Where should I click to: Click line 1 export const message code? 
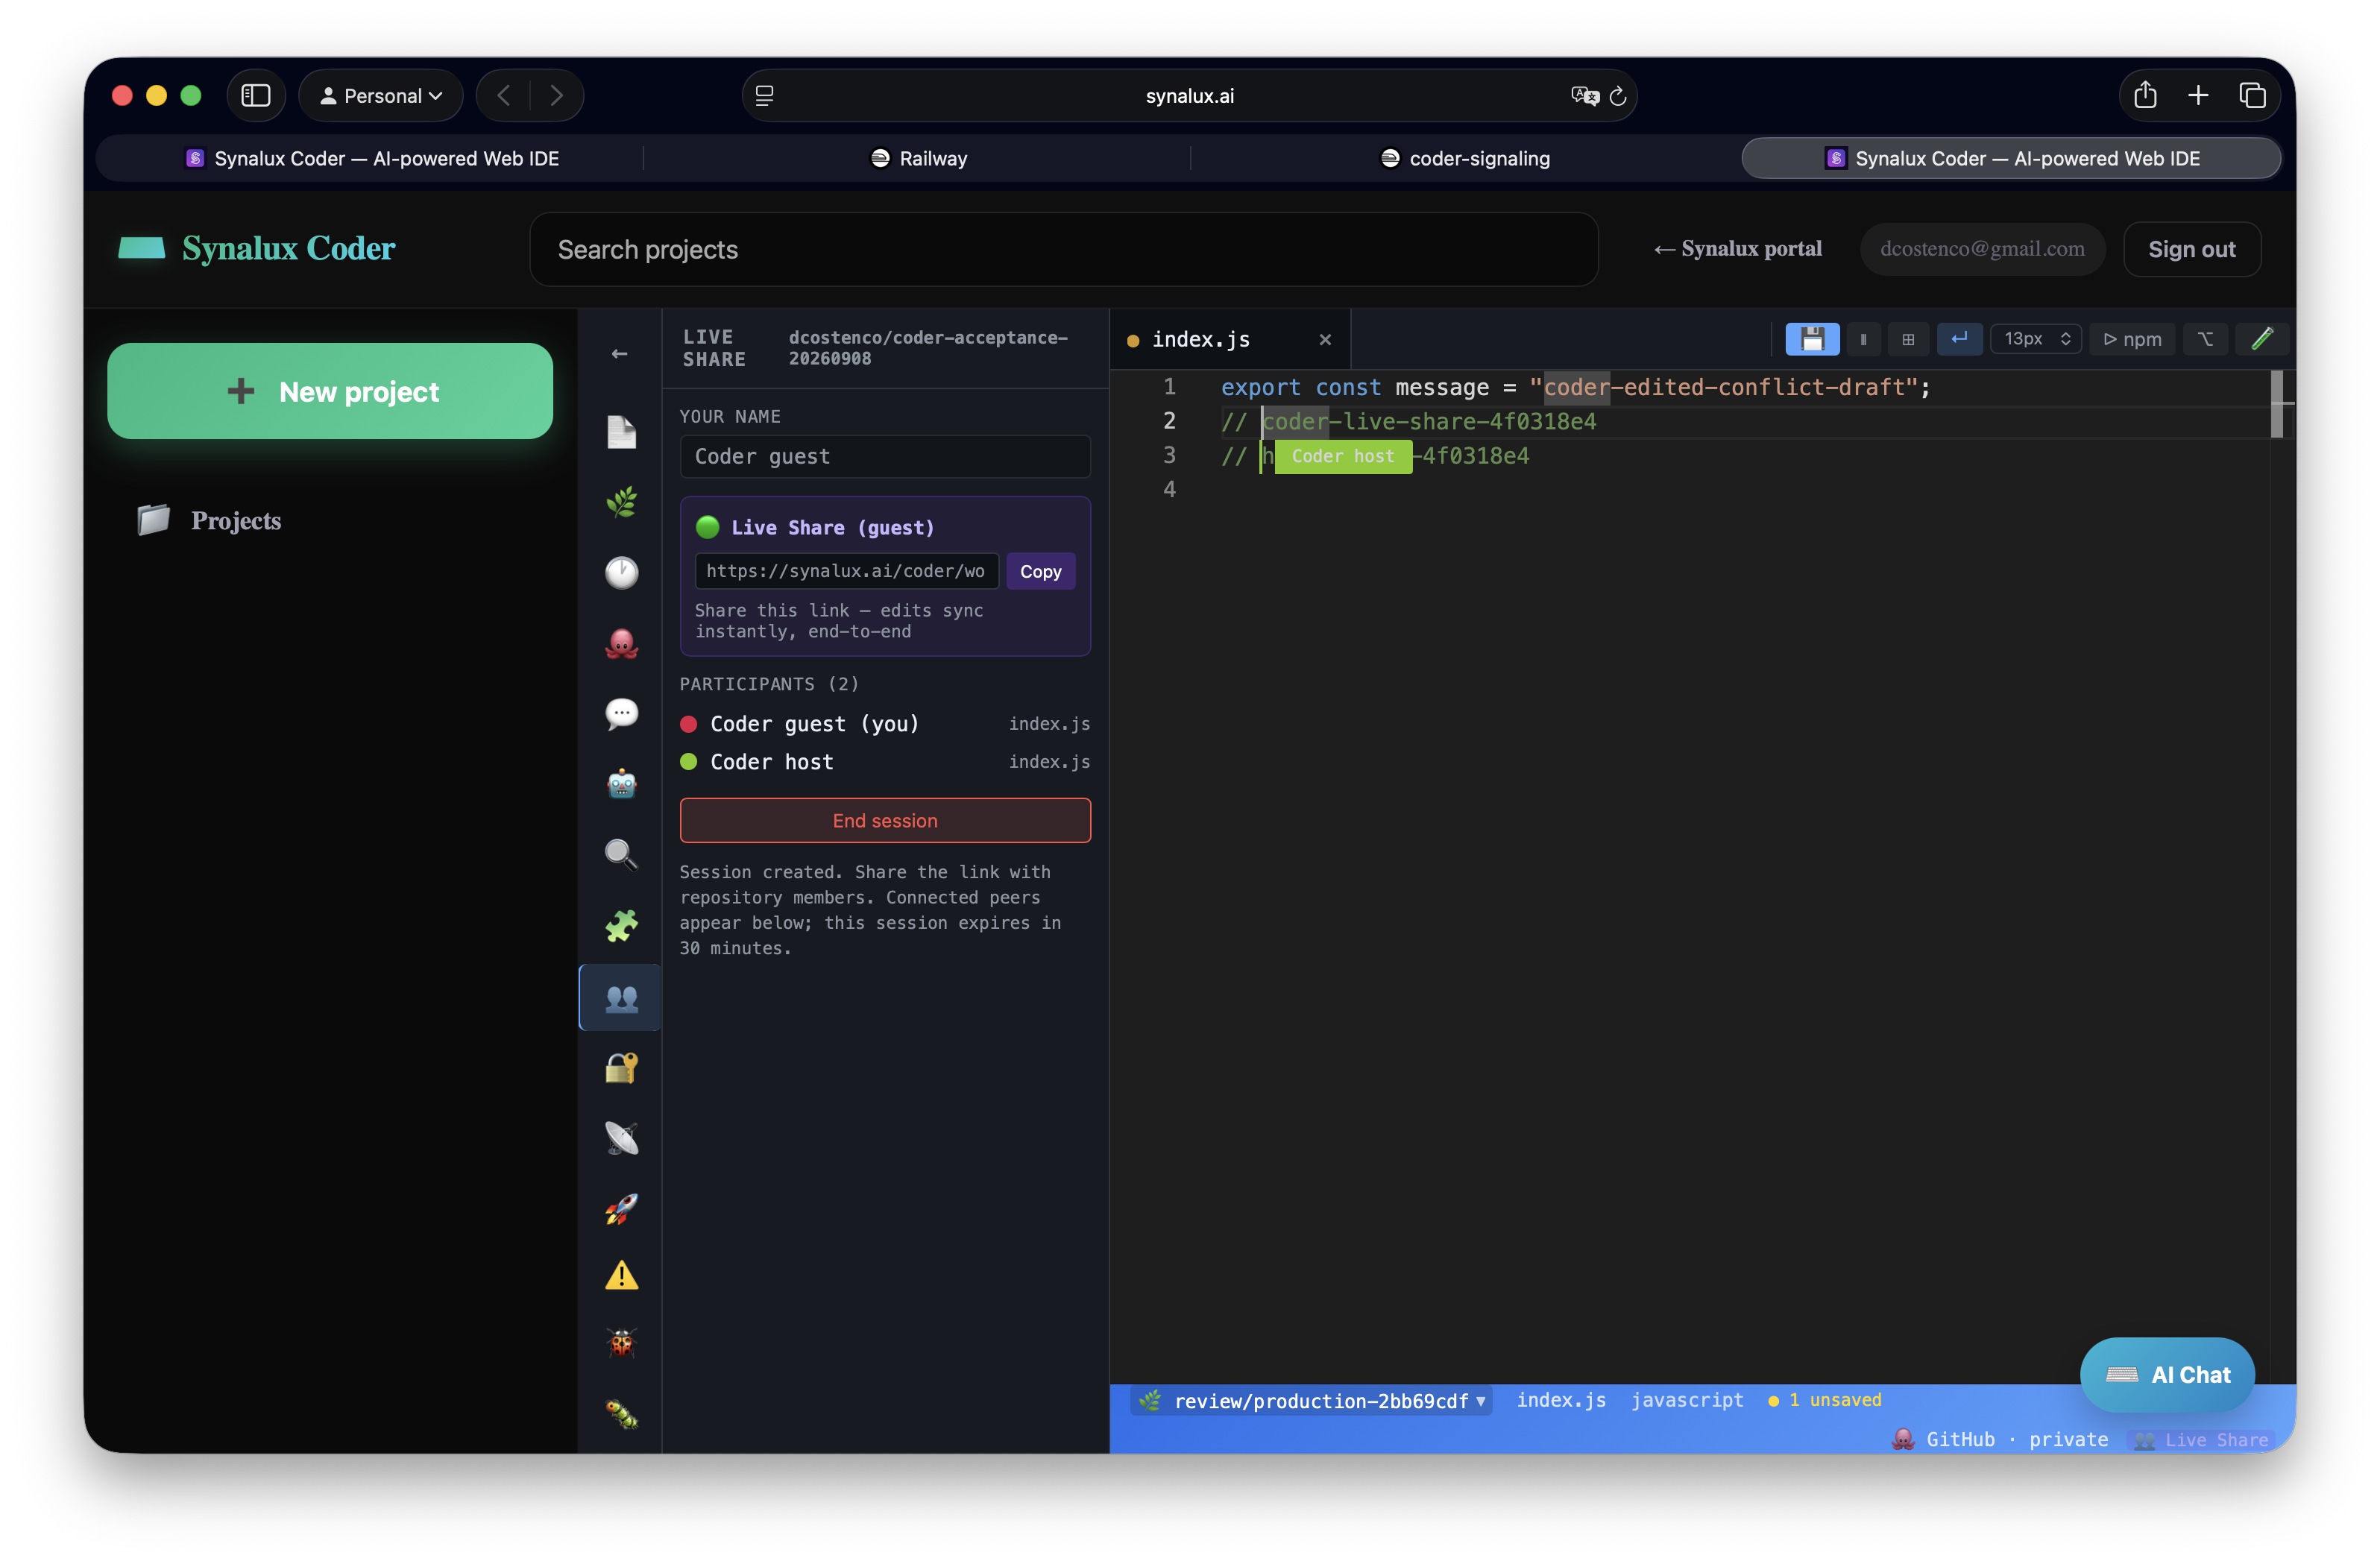click(1575, 387)
